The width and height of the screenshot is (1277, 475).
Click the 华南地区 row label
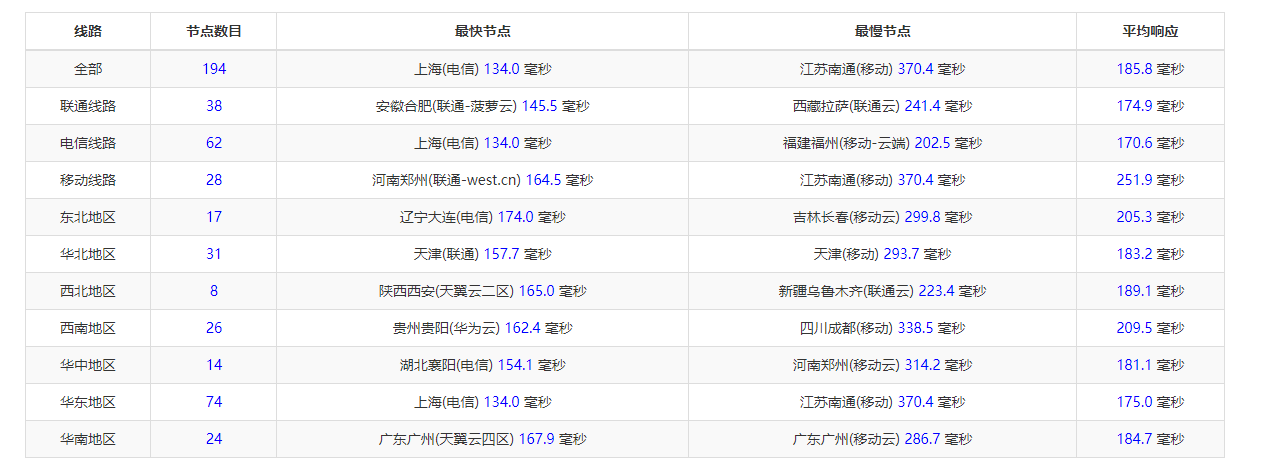coord(88,439)
